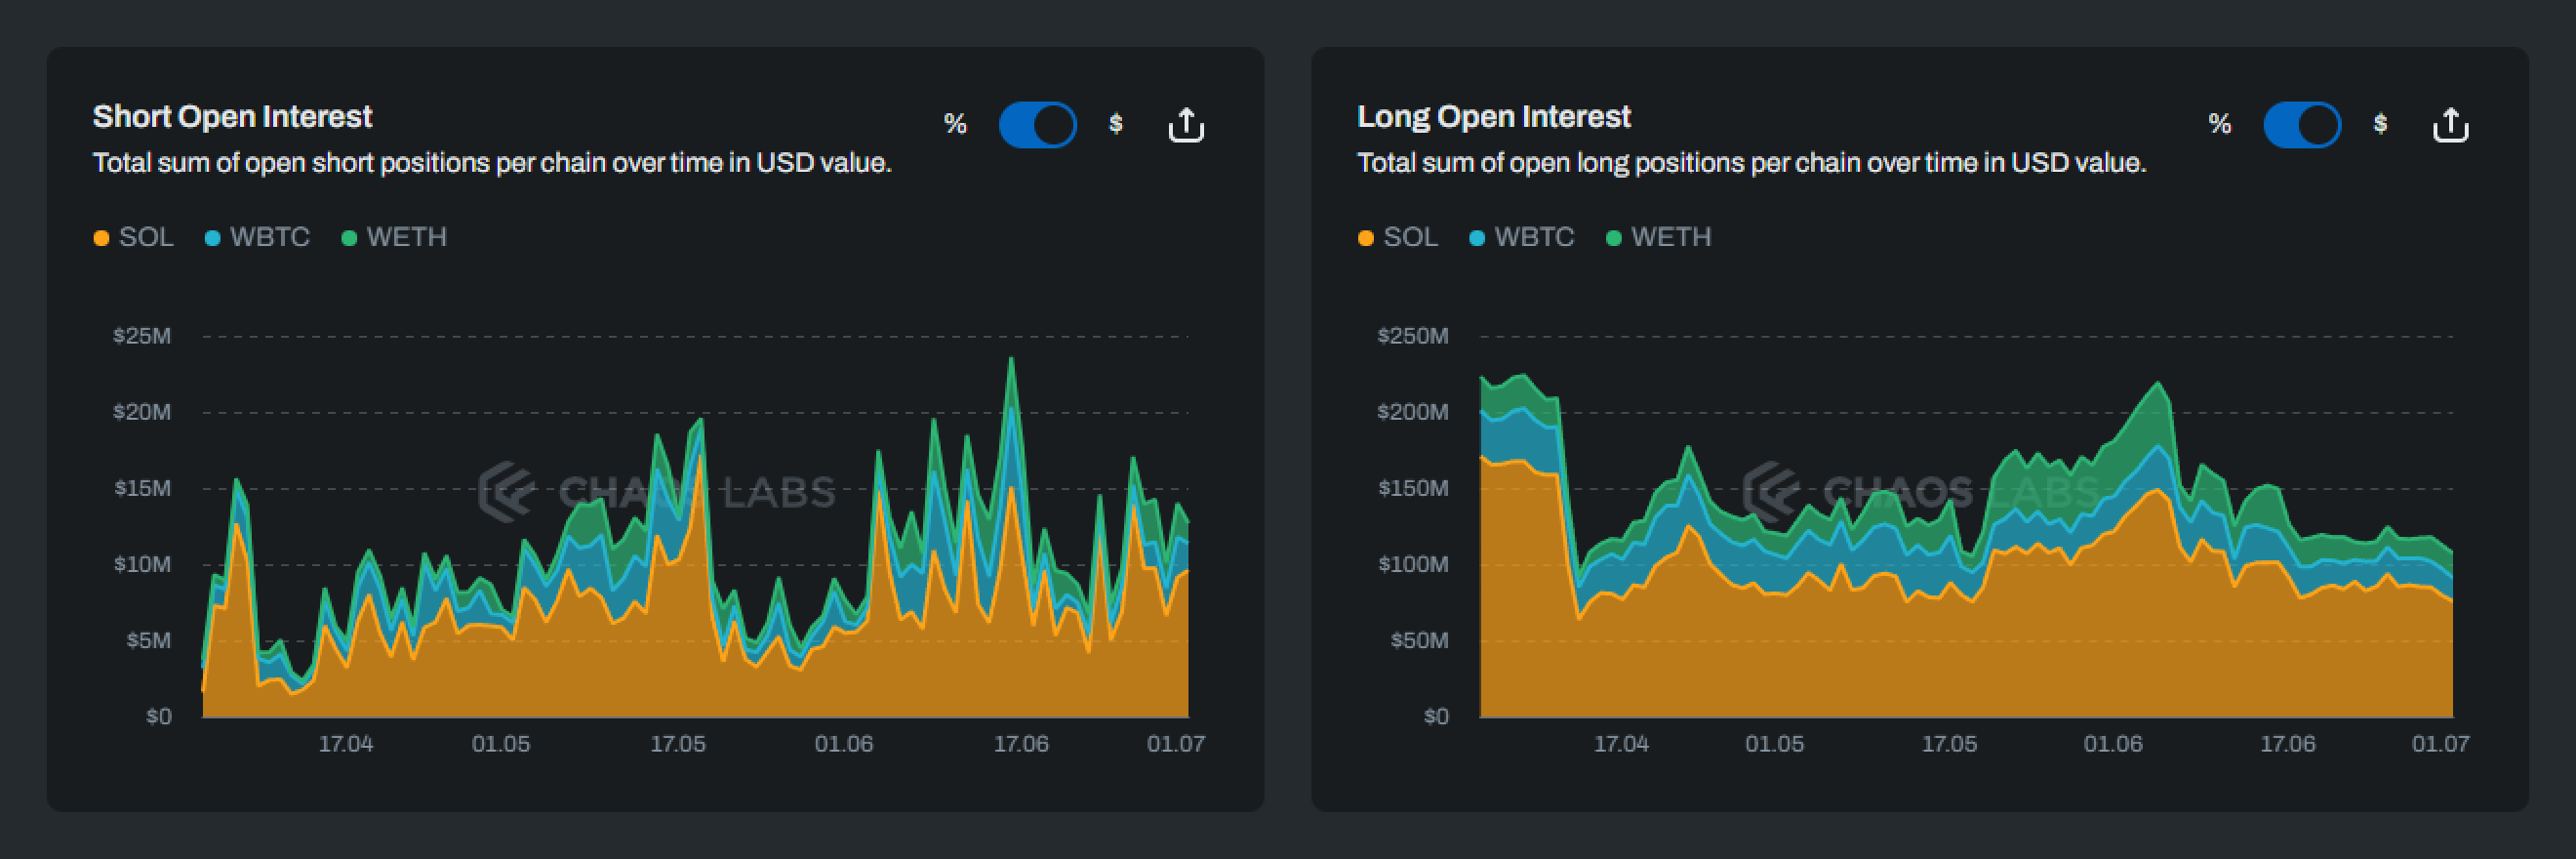Toggle Short Open Interest percent/dollar switch
This screenshot has width=2576, height=859.
pyautogui.click(x=1037, y=125)
